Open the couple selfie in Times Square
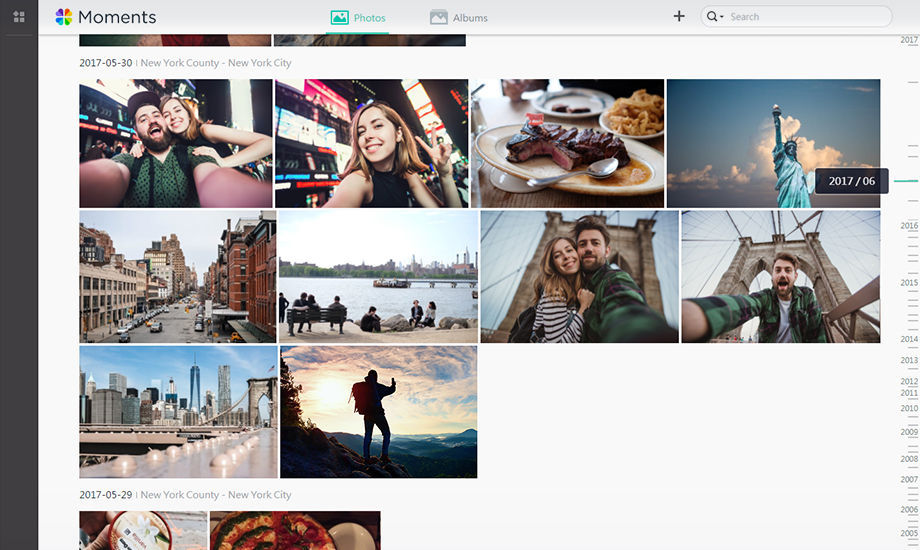Viewport: 920px width, 550px height. tap(176, 143)
